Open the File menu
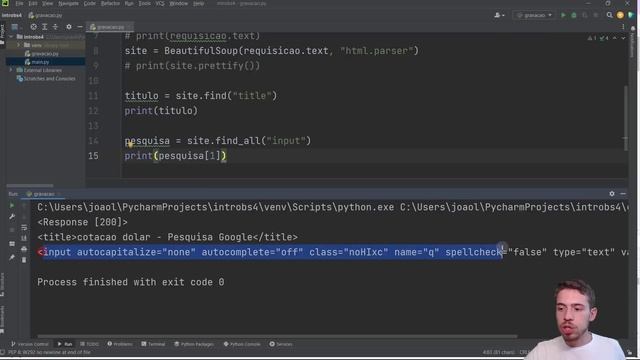The image size is (640, 360). tap(19, 3)
